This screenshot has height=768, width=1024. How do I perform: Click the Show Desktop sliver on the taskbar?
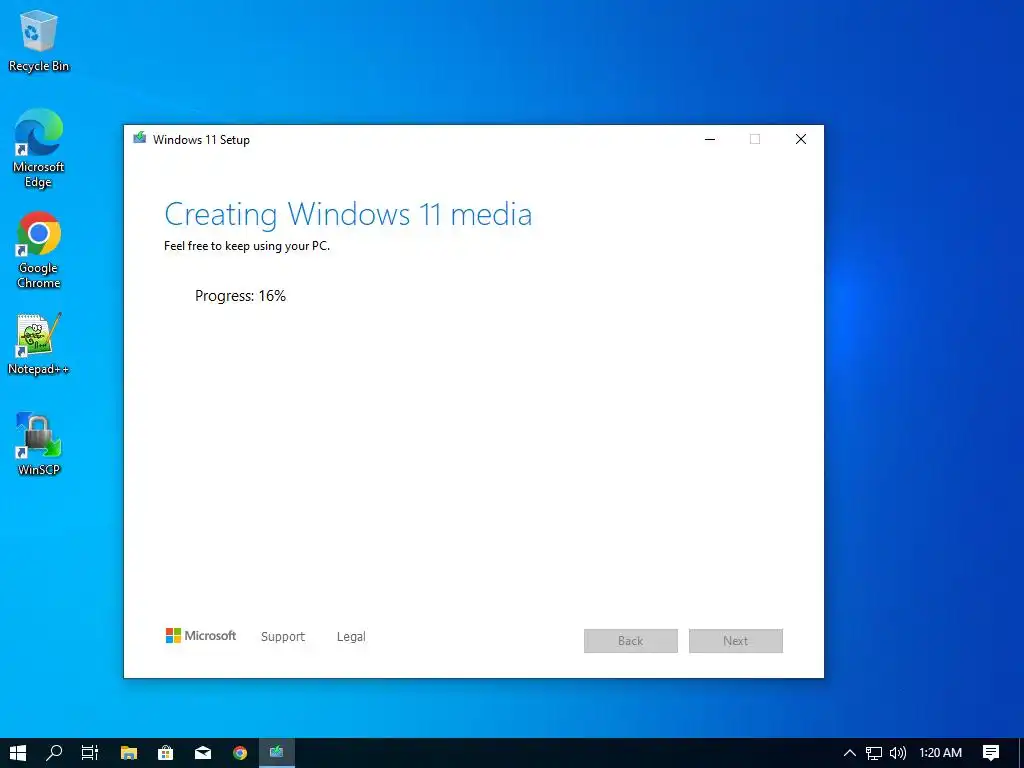(1021, 753)
